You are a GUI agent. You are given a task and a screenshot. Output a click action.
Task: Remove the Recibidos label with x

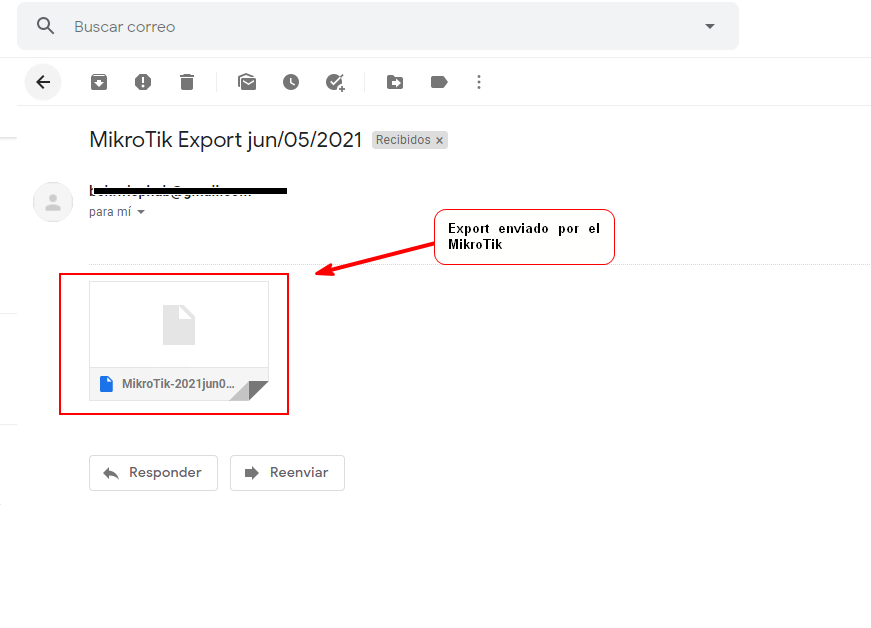[x=439, y=141]
